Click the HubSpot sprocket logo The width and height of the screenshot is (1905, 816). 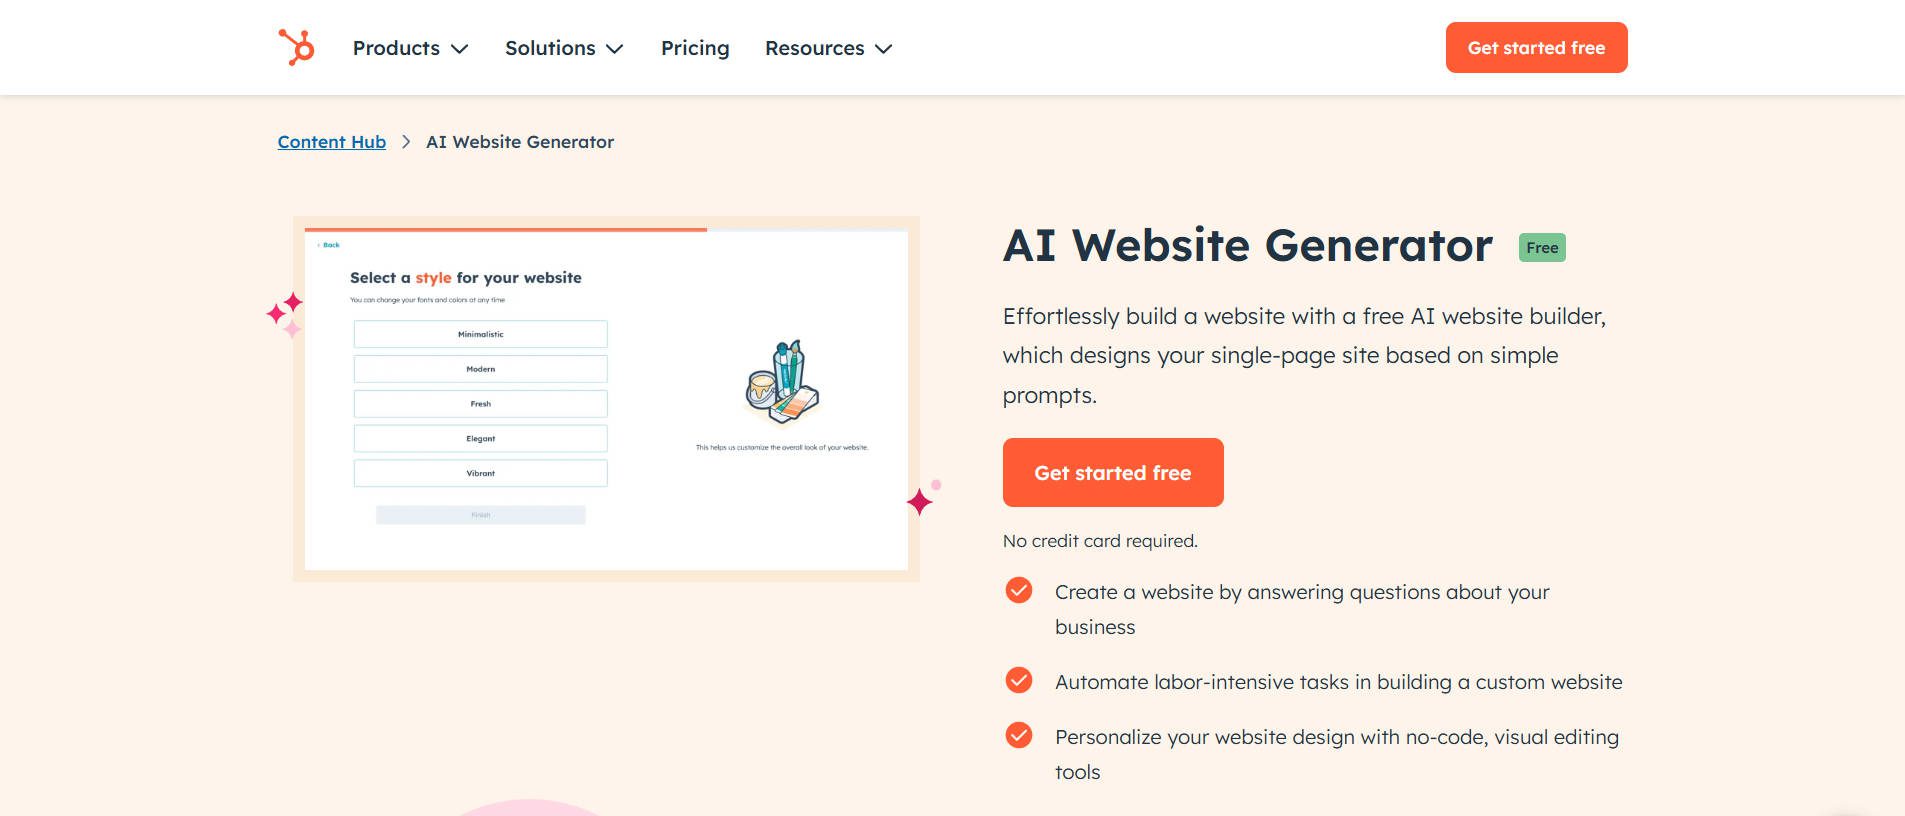pyautogui.click(x=297, y=46)
